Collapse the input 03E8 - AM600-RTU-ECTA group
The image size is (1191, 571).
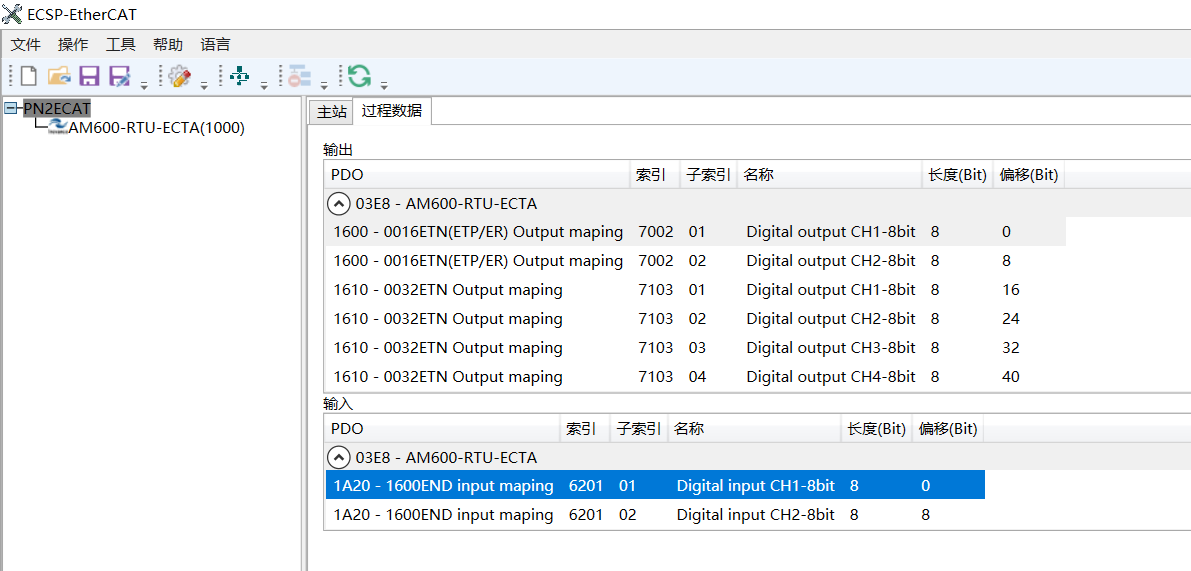click(x=339, y=458)
